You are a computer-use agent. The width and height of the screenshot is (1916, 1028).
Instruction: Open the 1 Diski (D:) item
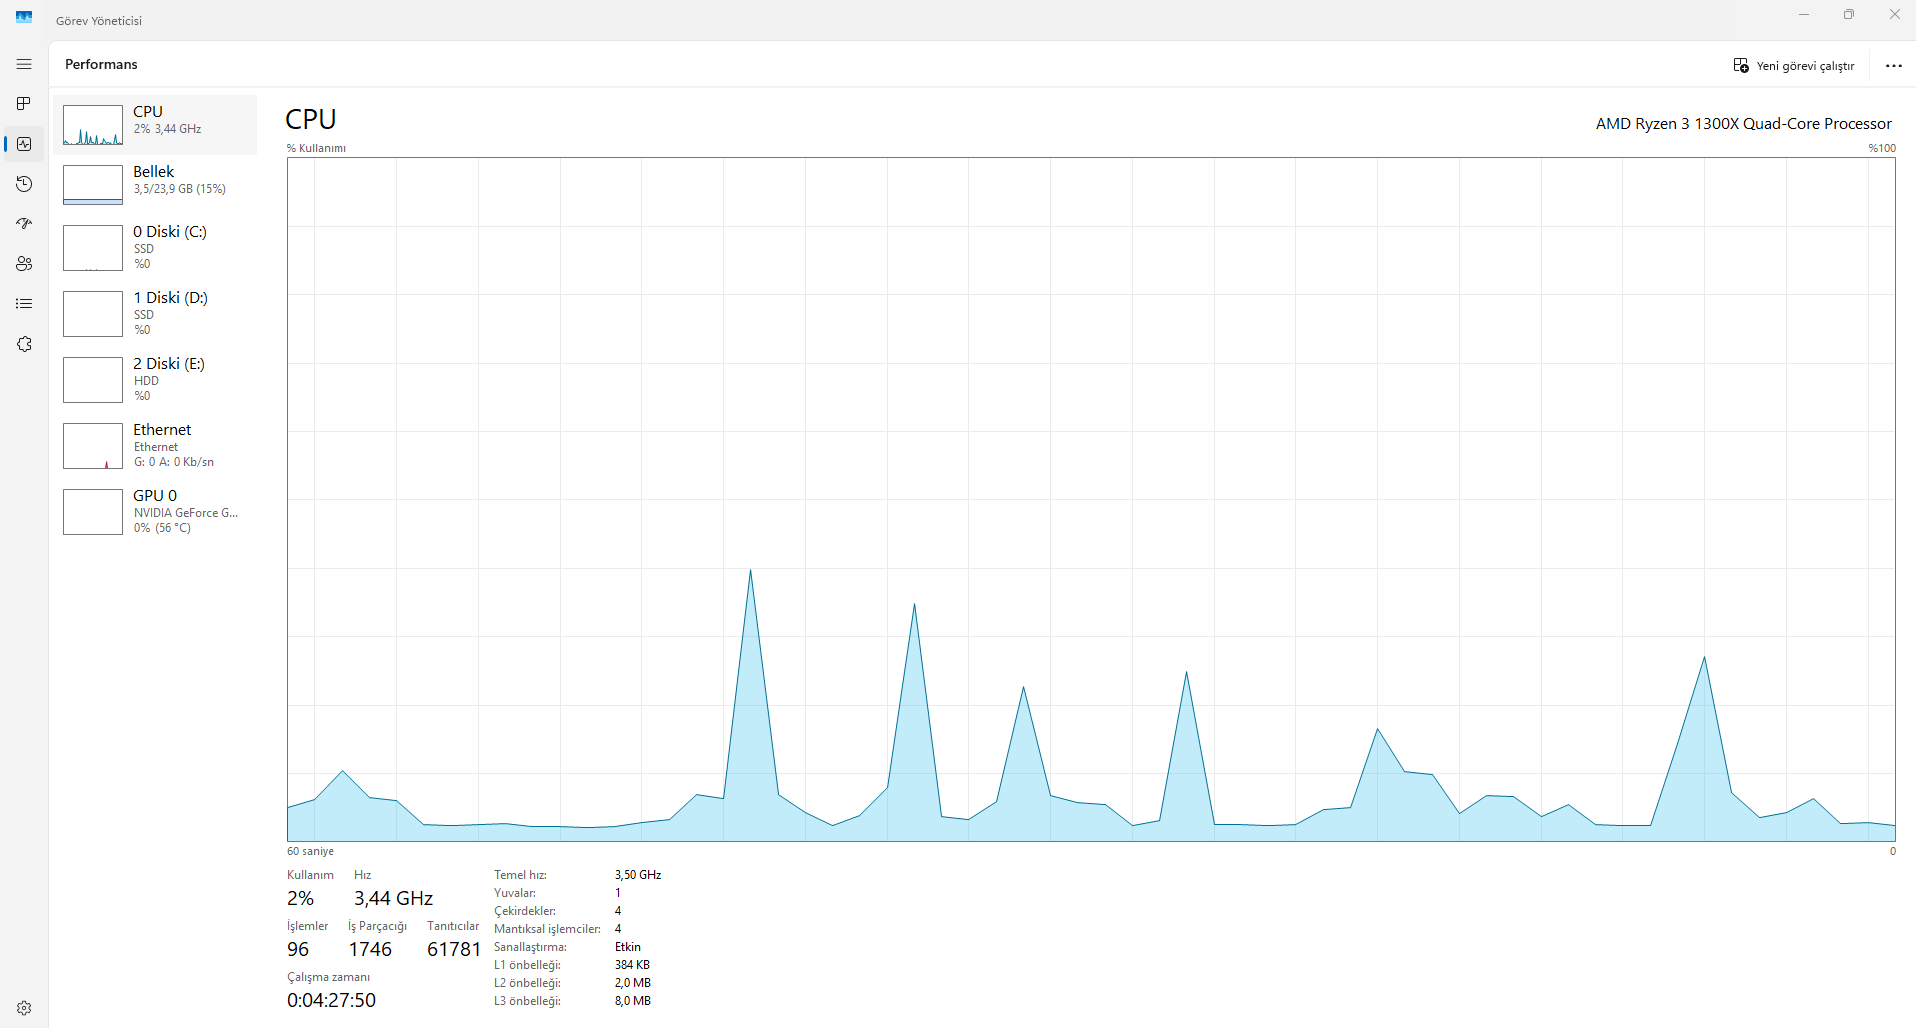[x=155, y=313]
